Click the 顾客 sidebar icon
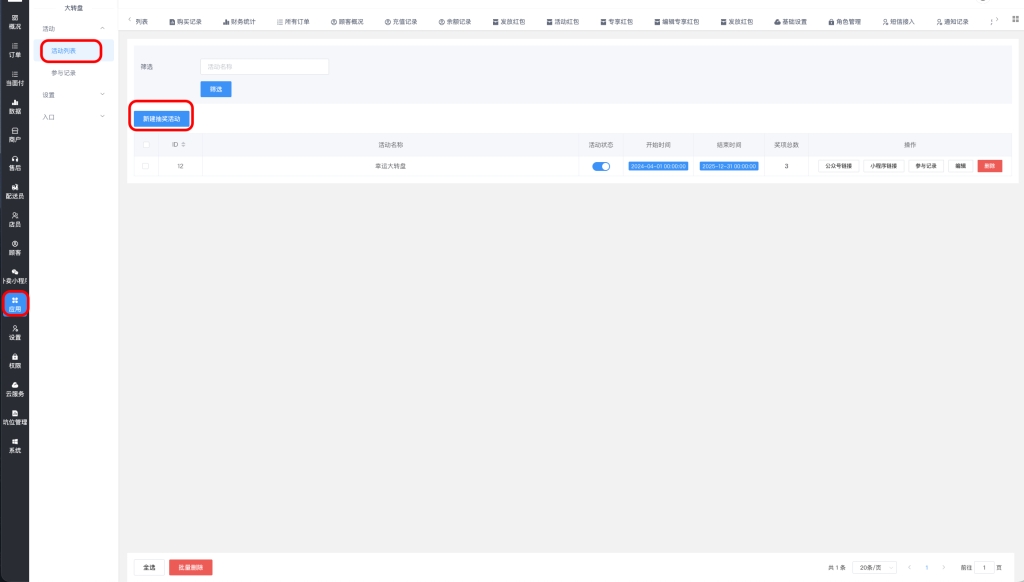Image resolution: width=1024 pixels, height=582 pixels. (x=14, y=247)
